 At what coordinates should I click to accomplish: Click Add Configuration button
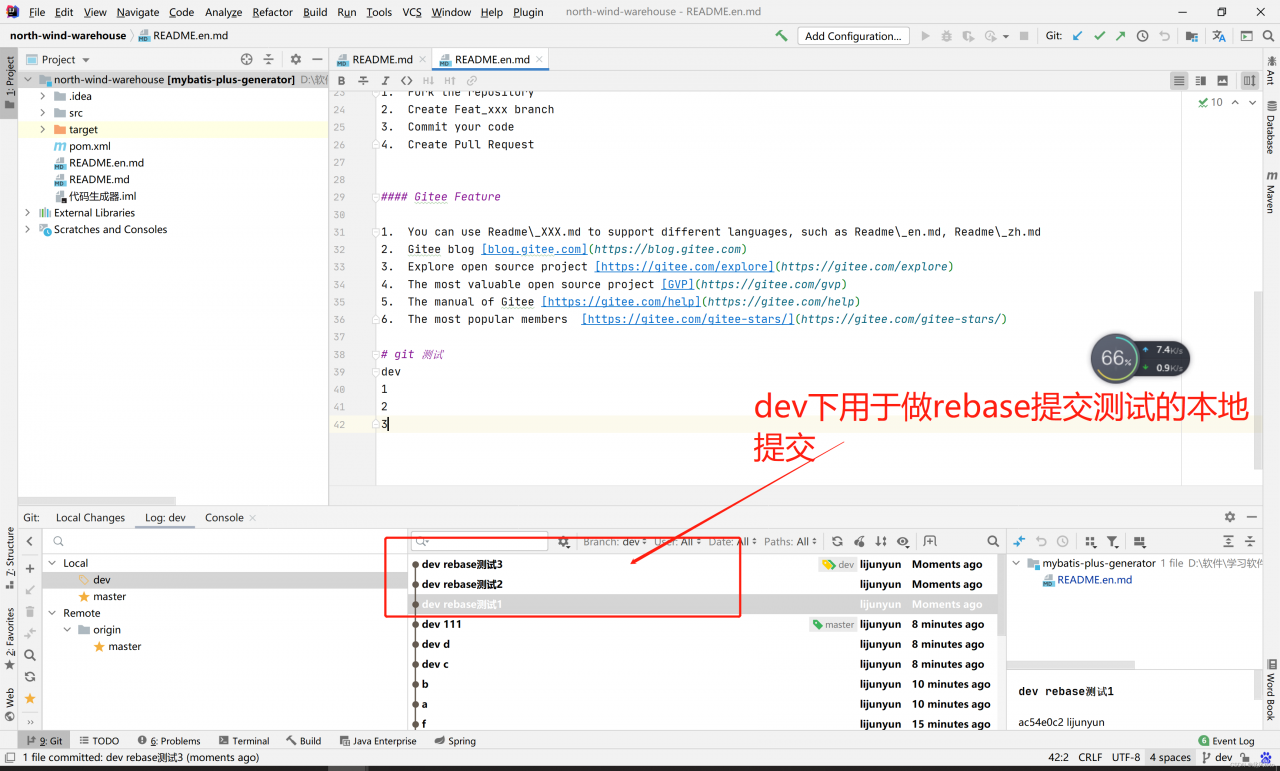click(x=853, y=36)
